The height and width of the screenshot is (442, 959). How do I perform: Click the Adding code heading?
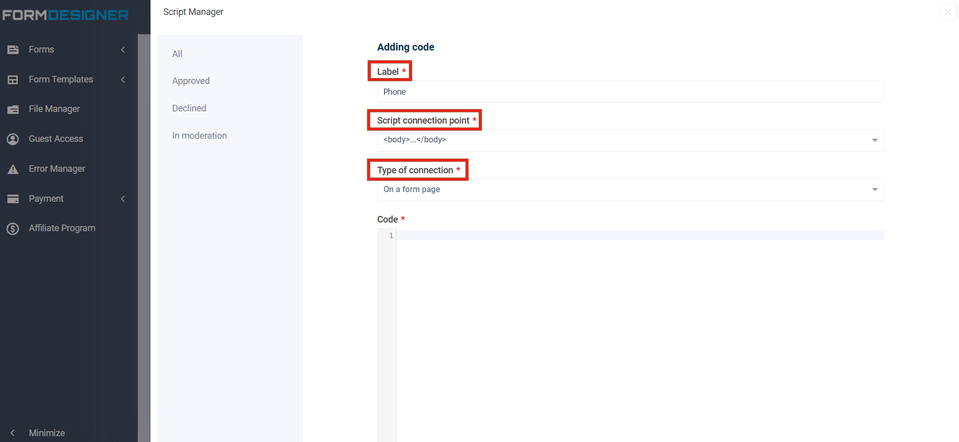tap(405, 47)
